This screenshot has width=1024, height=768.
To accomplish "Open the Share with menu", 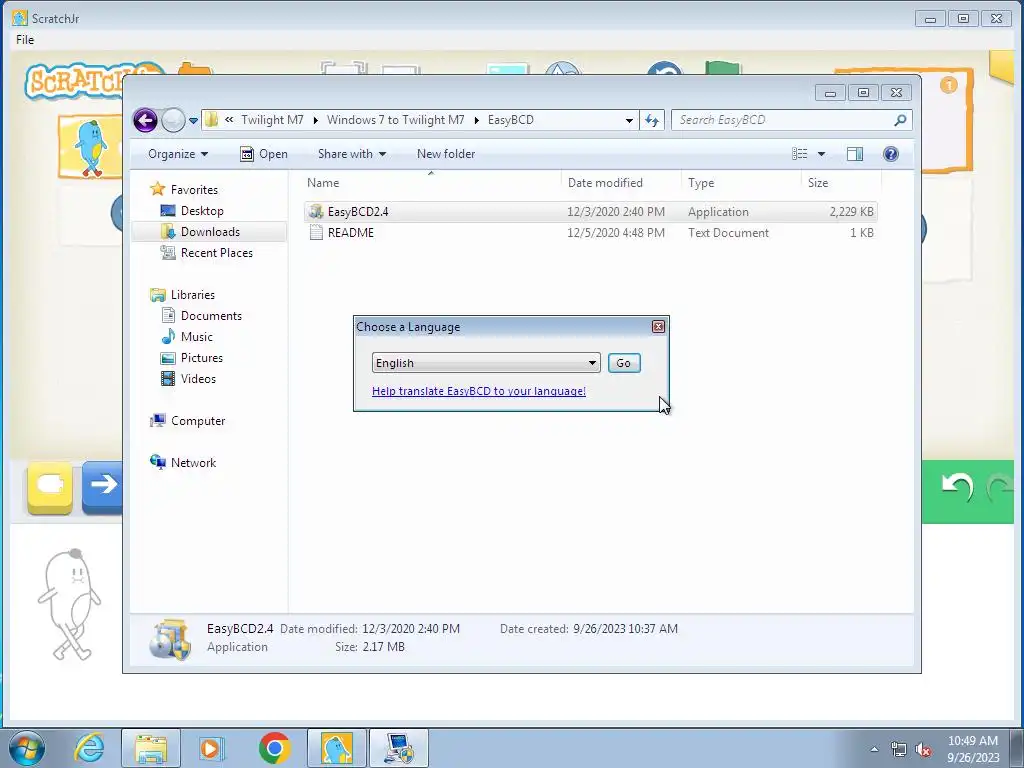I will pyautogui.click(x=351, y=154).
